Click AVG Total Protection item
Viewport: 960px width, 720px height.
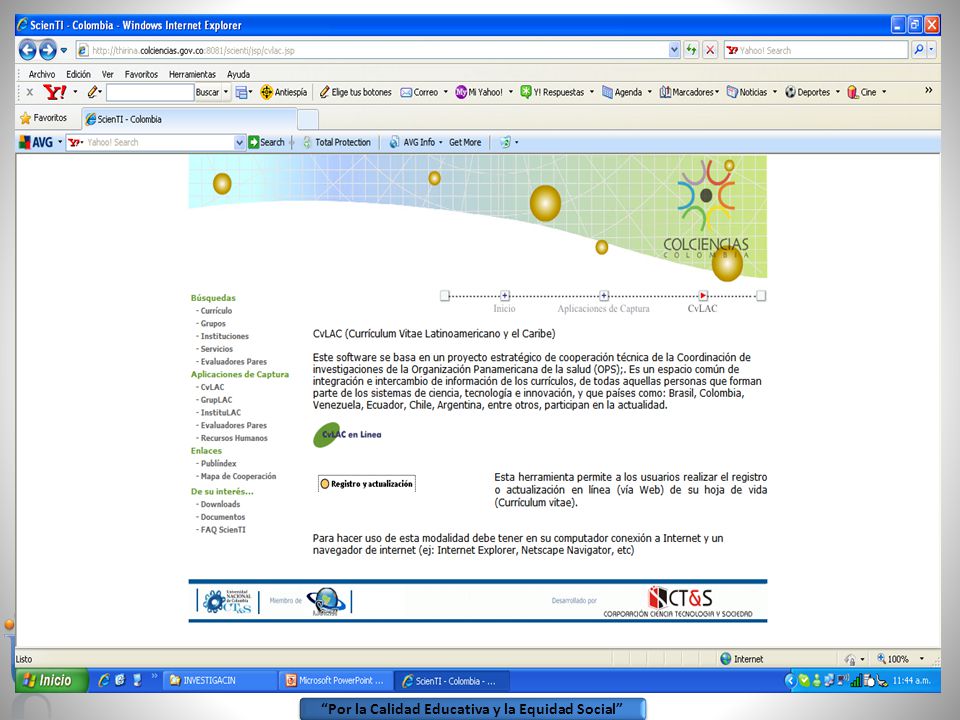coord(337,142)
